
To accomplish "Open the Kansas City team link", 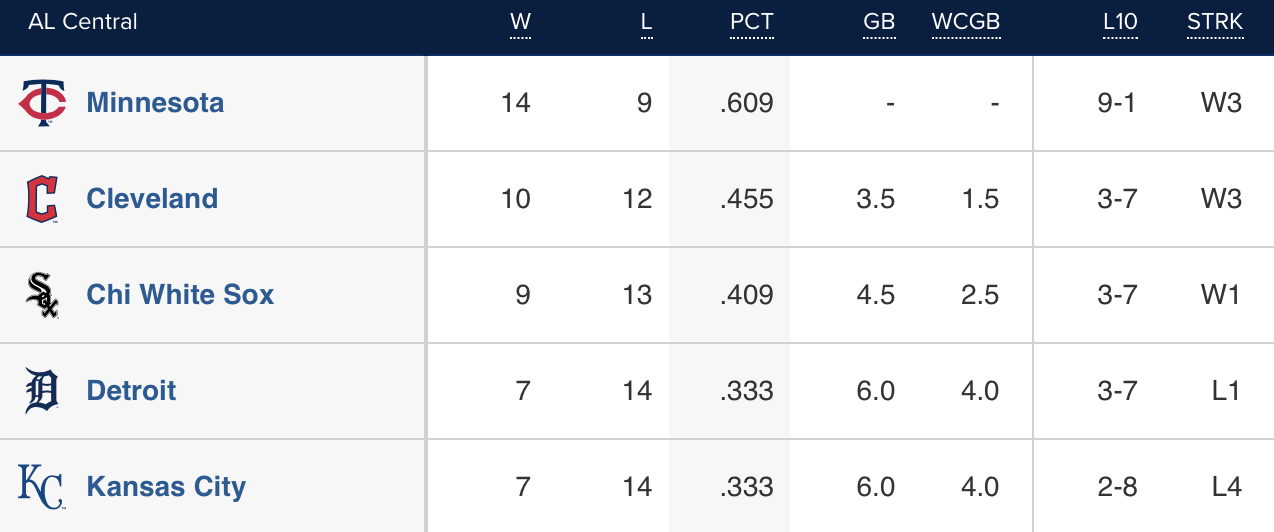I will click(x=166, y=487).
